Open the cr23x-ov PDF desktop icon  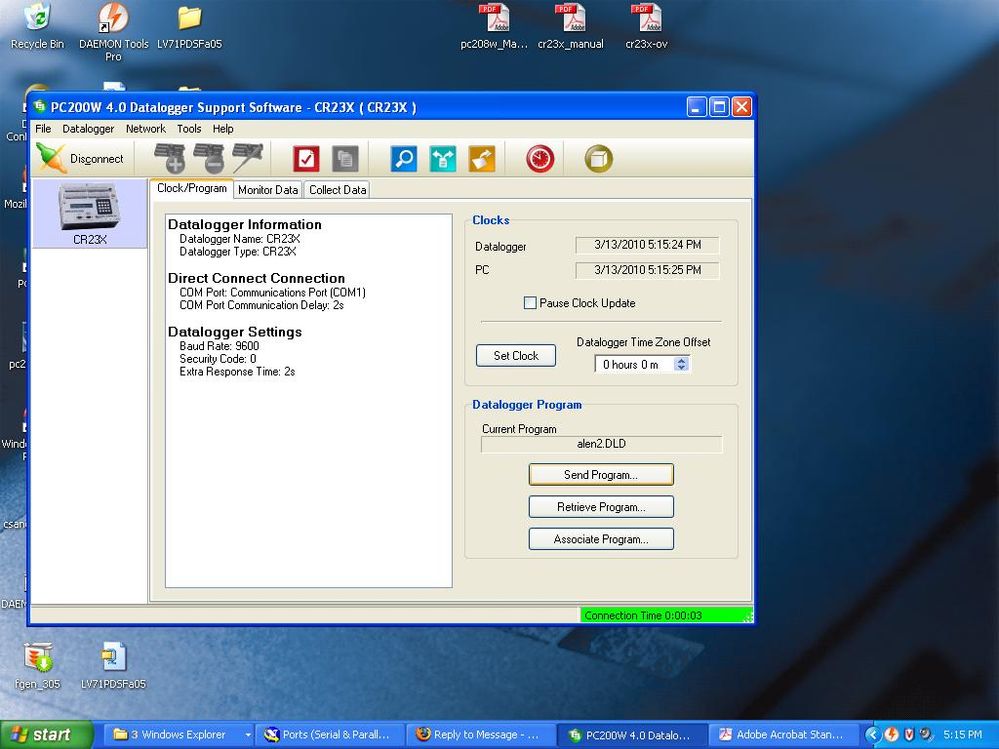click(646, 27)
